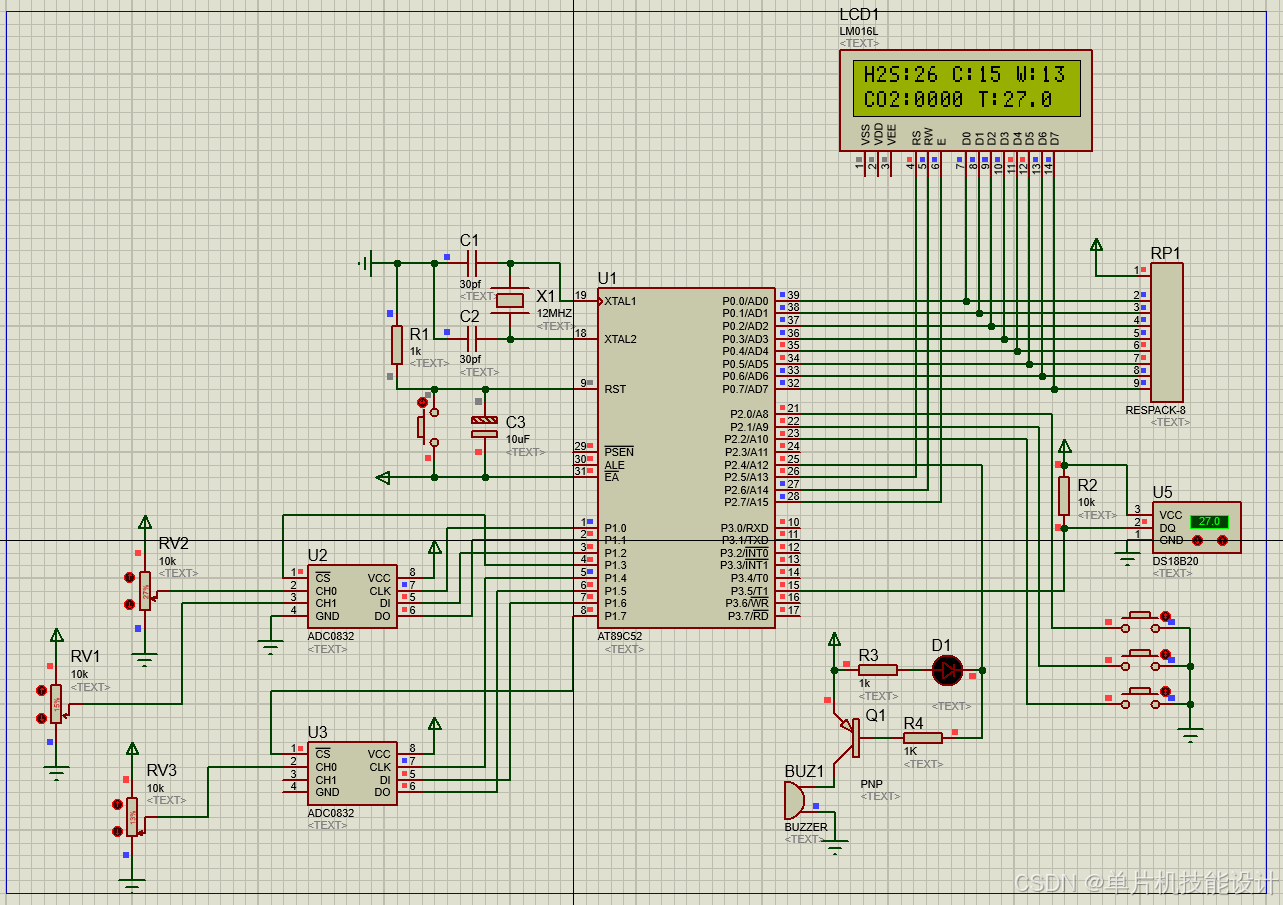The height and width of the screenshot is (905, 1283).
Task: Click the RST pin label on U1
Action: pos(614,389)
